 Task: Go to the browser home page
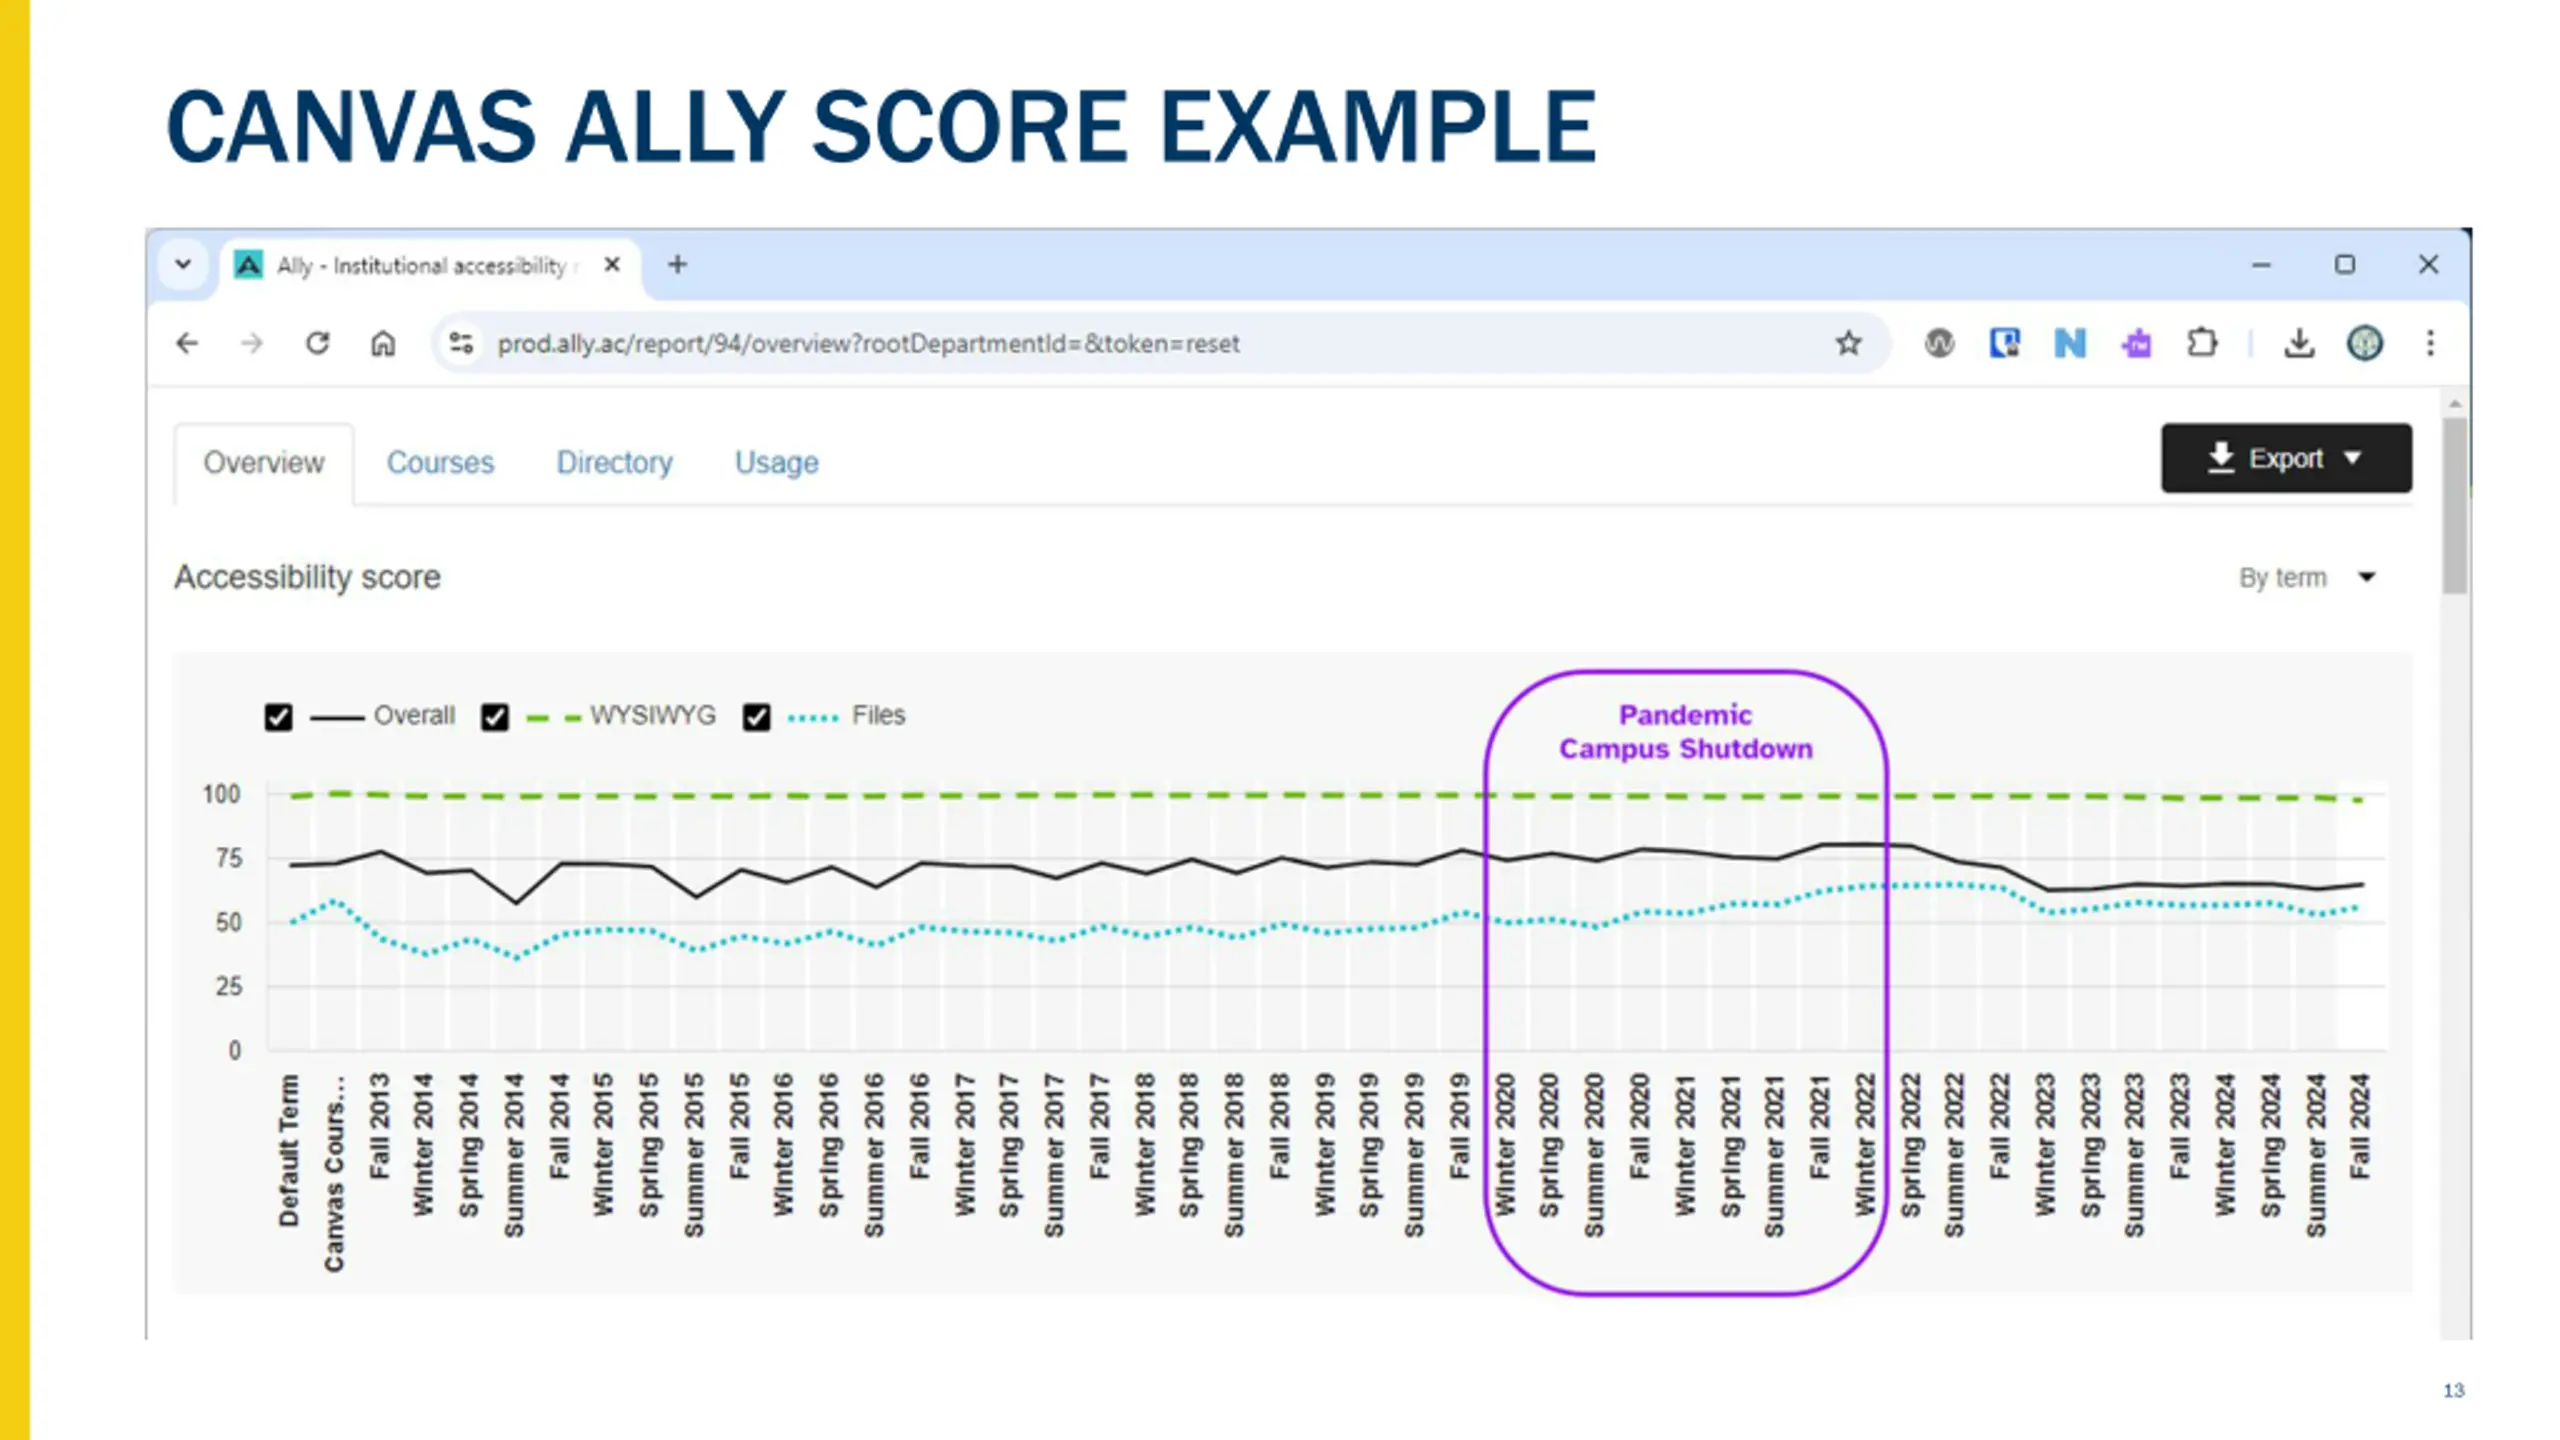click(383, 343)
